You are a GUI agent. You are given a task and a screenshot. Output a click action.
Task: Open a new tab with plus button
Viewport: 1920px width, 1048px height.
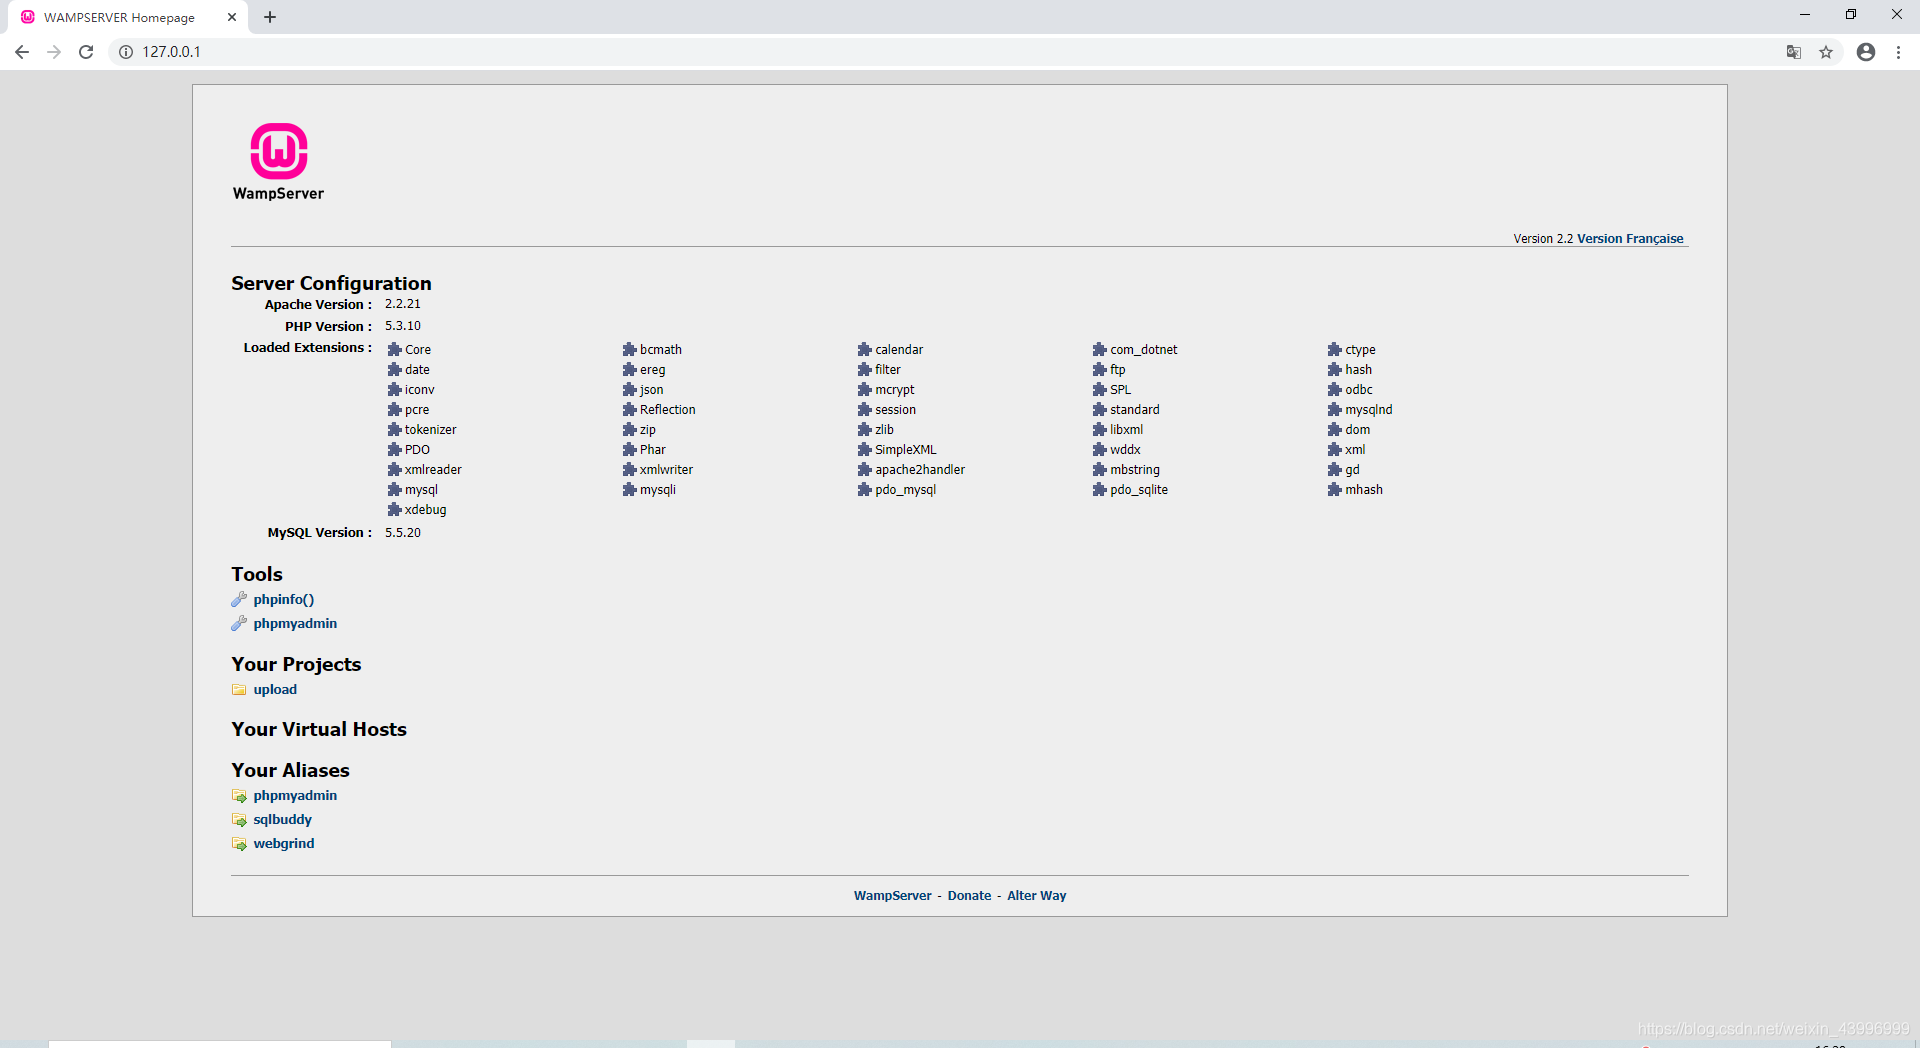coord(270,17)
